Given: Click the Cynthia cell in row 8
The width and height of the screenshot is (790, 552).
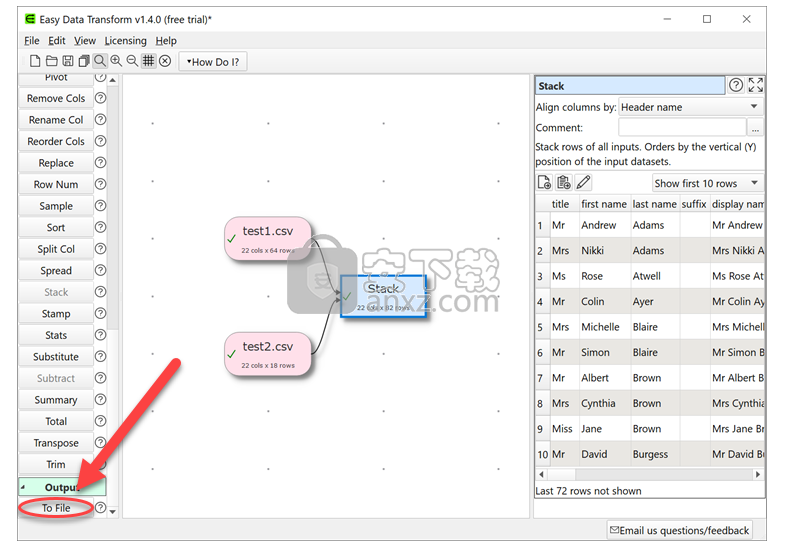Looking at the screenshot, I should (604, 403).
